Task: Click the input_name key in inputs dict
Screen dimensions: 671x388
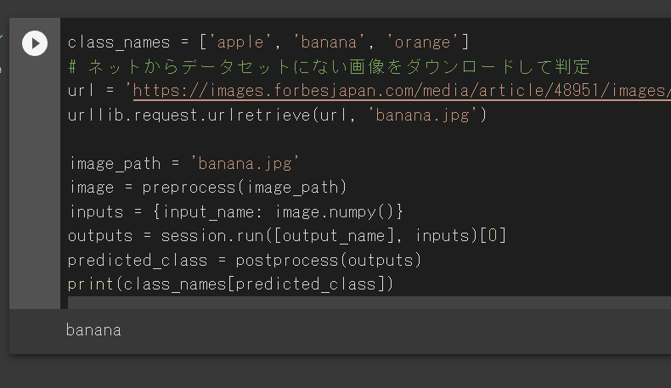Action: (x=208, y=212)
